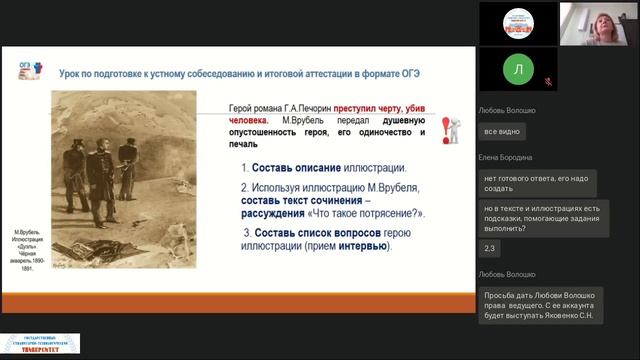Click the ОГЭ logo on the slide
This screenshot has width=640, height=360.
coord(31,71)
